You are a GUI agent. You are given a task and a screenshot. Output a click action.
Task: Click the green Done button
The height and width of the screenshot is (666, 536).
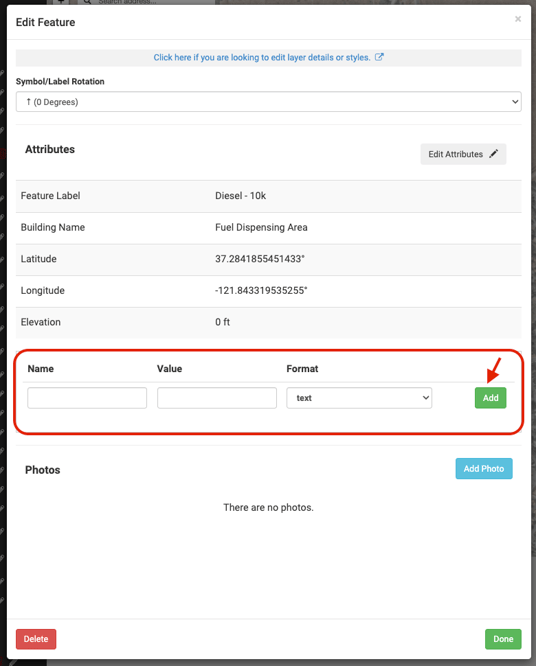click(x=503, y=639)
